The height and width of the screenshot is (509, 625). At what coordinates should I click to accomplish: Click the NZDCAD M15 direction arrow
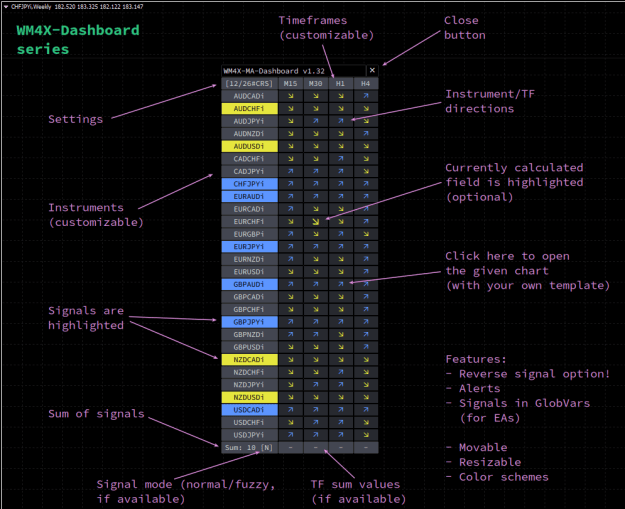(291, 360)
